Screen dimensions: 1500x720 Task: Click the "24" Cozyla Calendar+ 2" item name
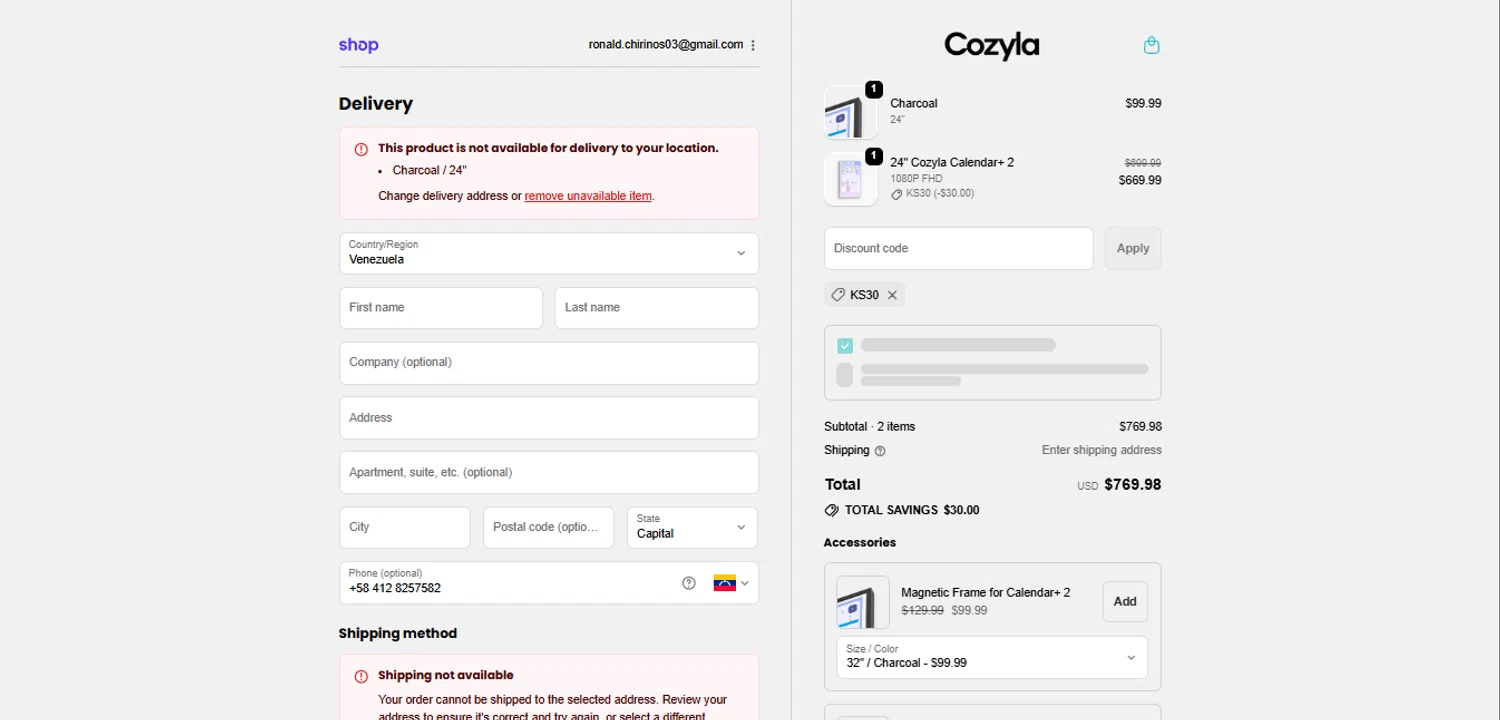coord(952,163)
